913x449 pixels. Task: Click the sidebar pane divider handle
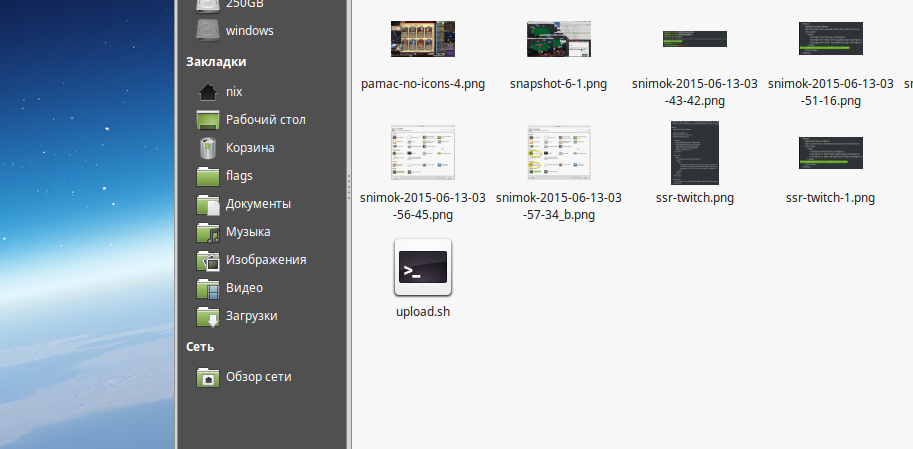coord(349,189)
